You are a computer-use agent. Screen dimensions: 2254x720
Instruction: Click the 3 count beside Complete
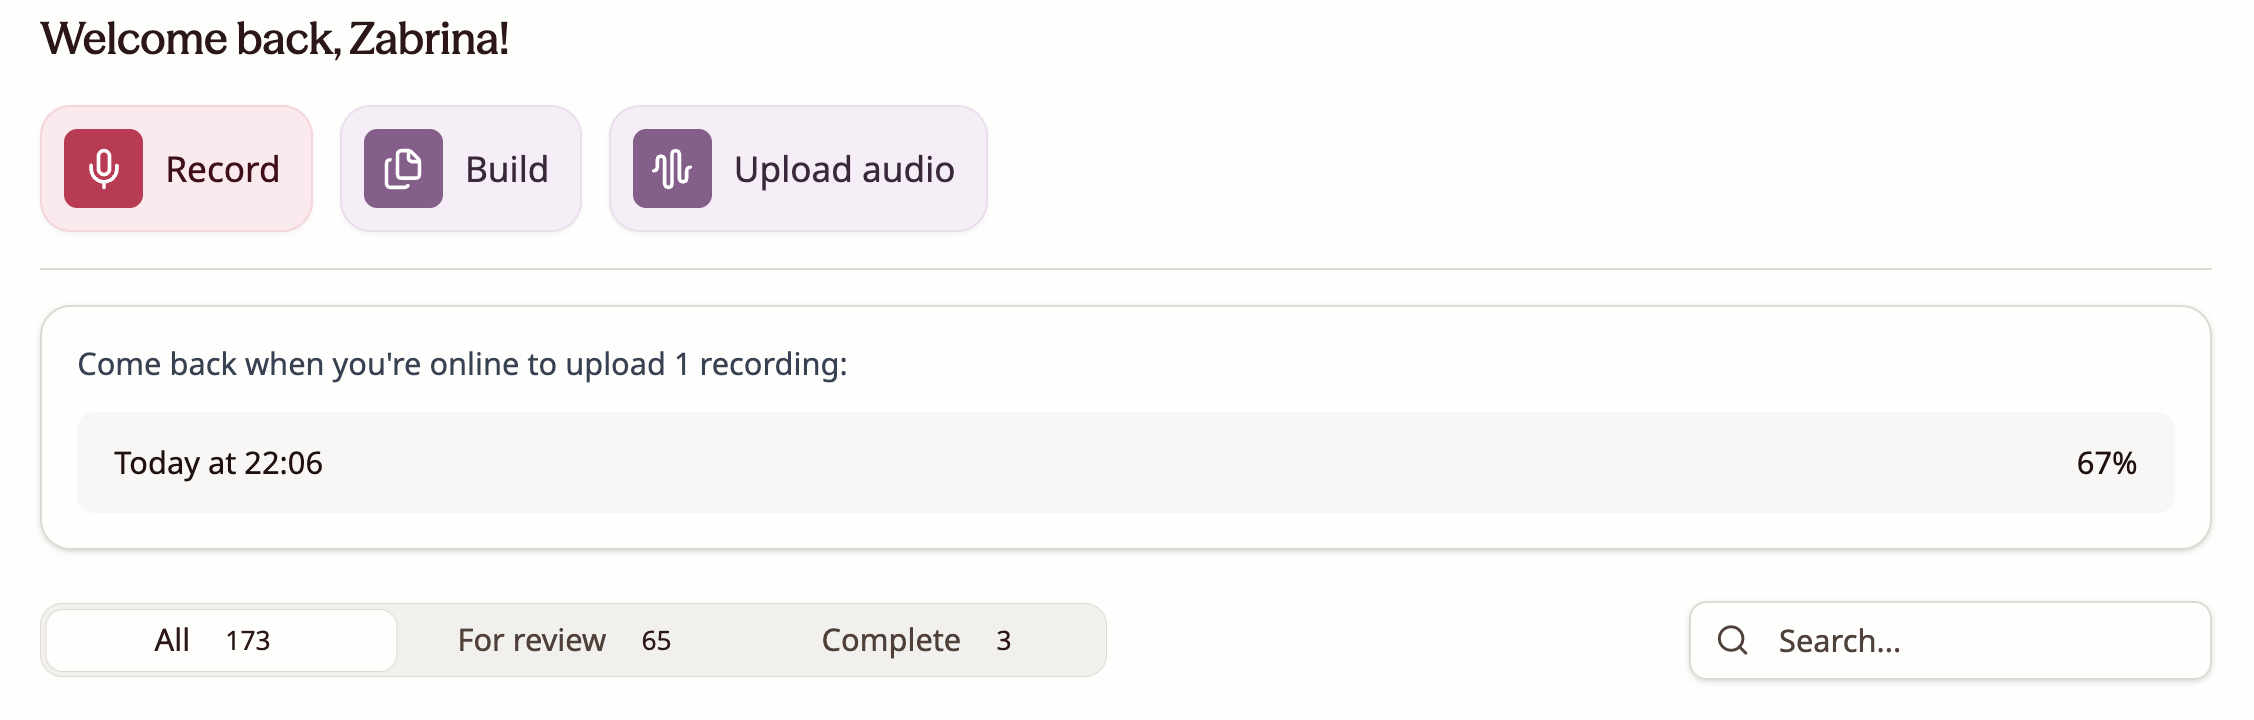point(1003,640)
